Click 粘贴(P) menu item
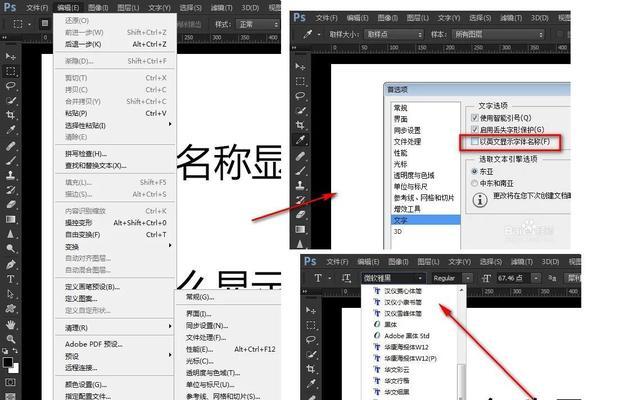624x400 pixels. point(115,113)
